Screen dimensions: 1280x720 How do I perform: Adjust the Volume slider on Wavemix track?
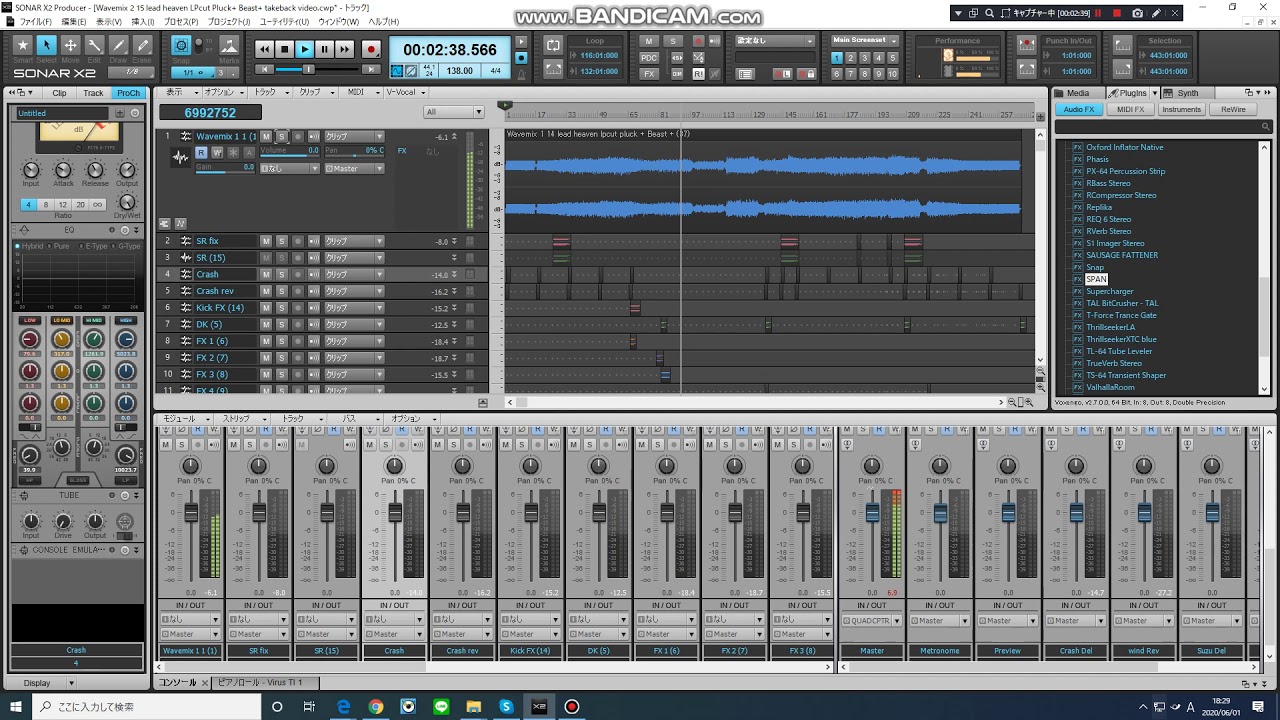[x=290, y=151]
